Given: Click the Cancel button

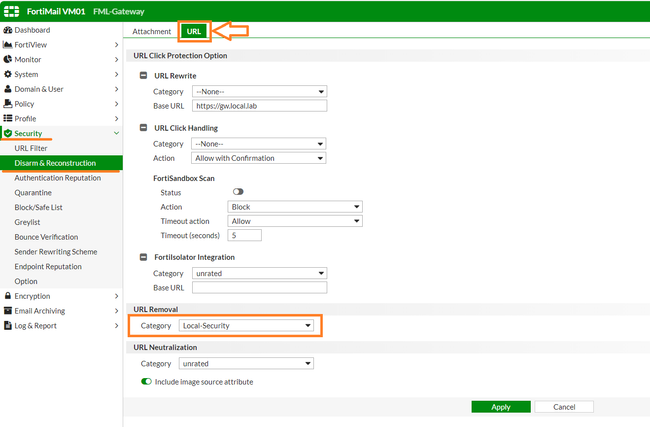Looking at the screenshot, I should point(563,407).
